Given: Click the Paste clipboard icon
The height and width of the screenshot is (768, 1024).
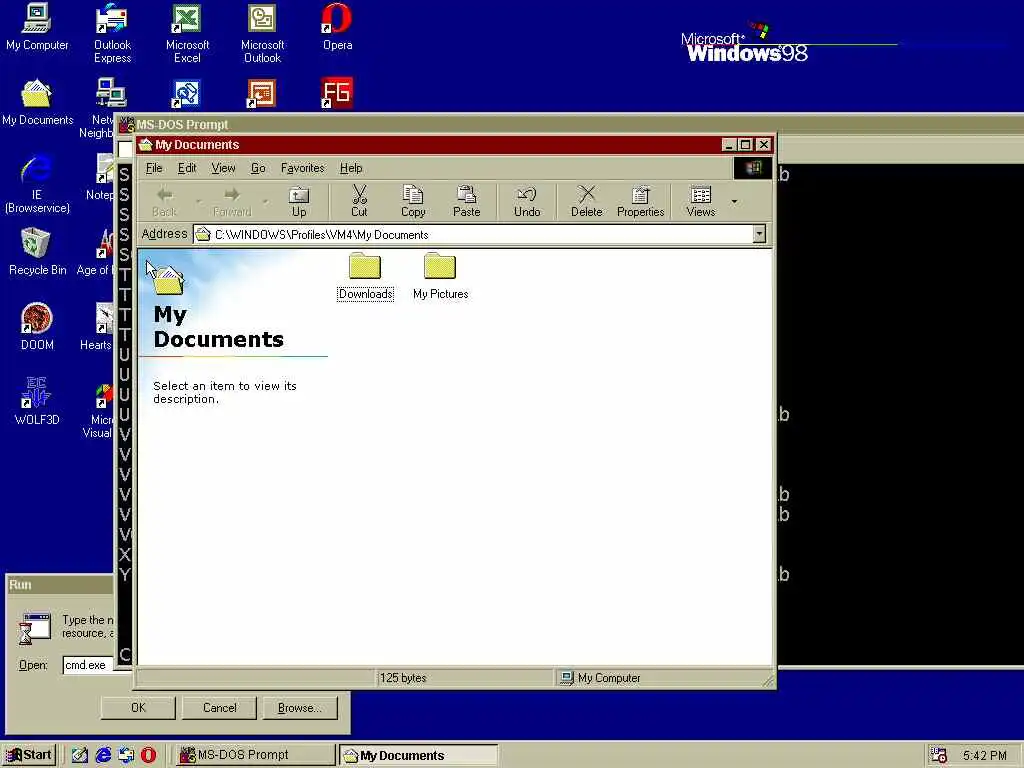Looking at the screenshot, I should pyautogui.click(x=466, y=201).
